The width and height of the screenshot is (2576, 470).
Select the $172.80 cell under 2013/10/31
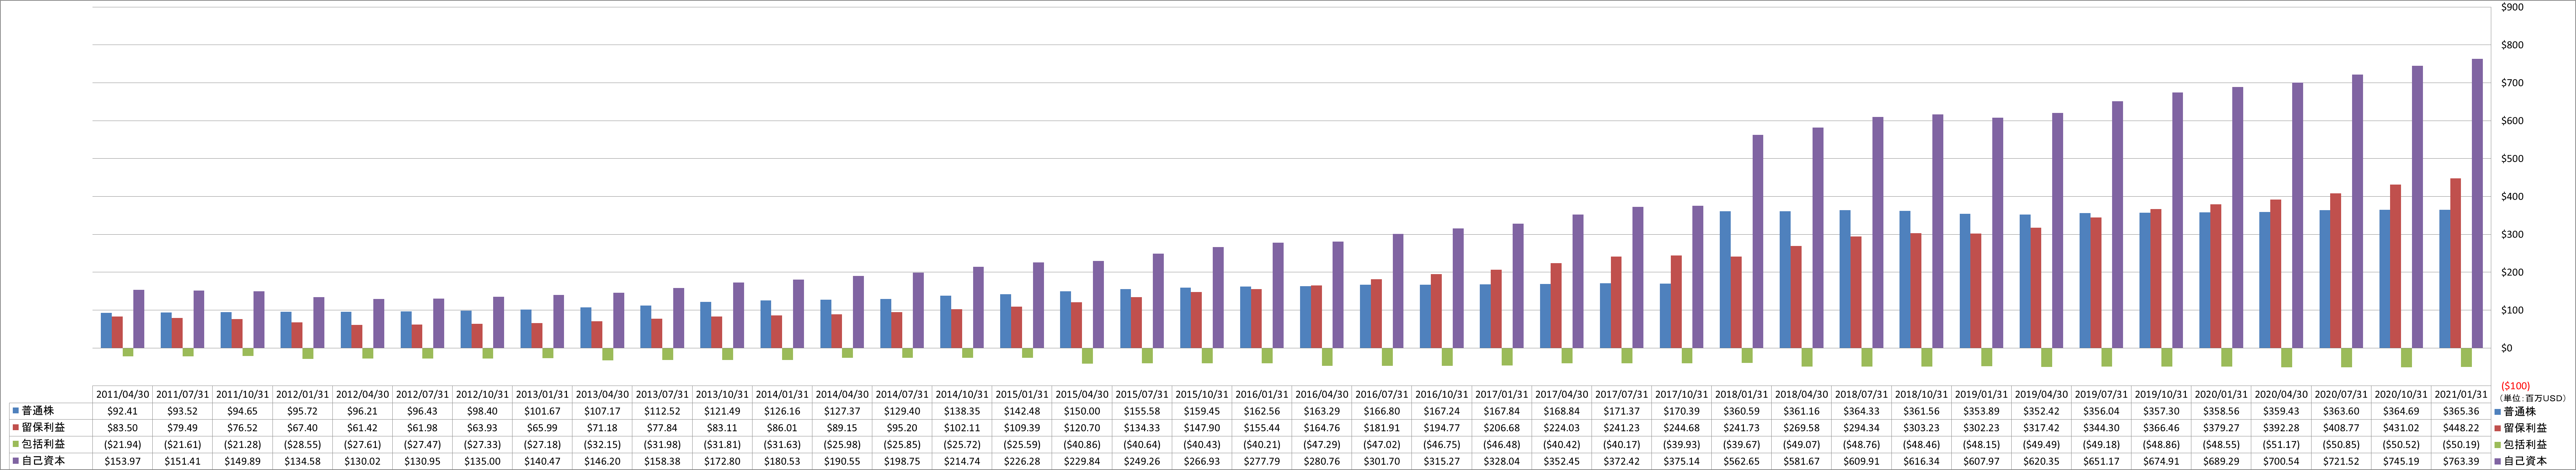pos(722,461)
